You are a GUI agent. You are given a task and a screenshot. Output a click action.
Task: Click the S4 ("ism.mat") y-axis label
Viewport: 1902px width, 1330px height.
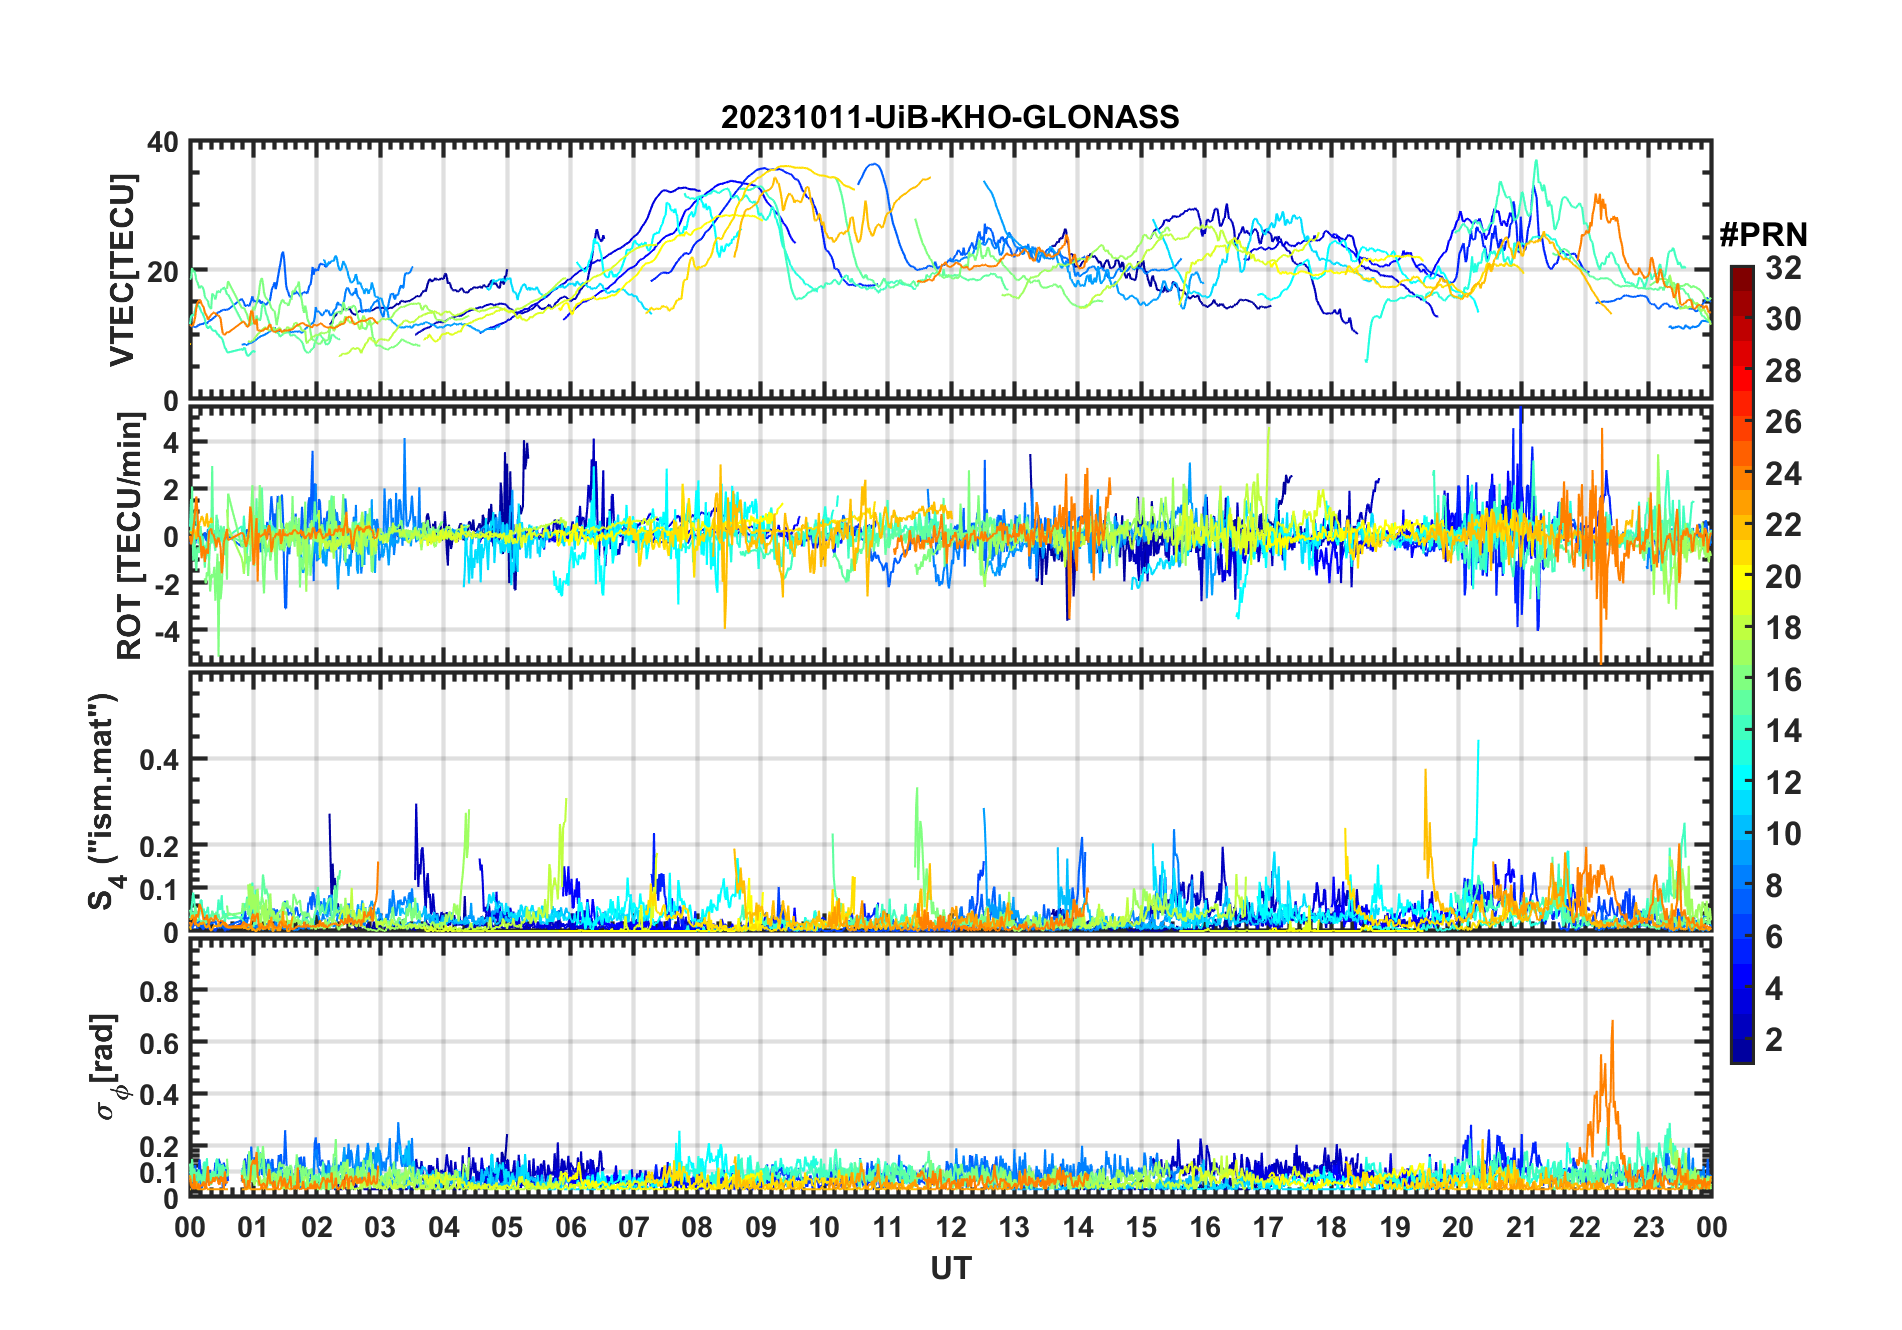(x=104, y=801)
